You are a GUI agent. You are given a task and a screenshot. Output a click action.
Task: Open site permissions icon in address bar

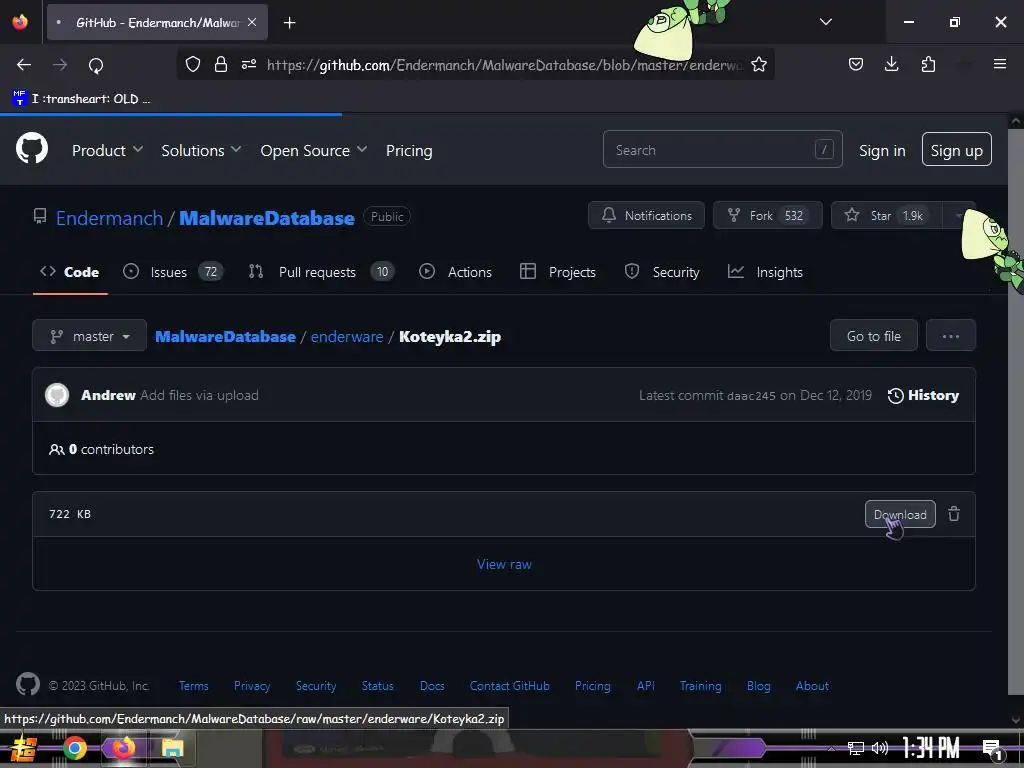click(249, 64)
